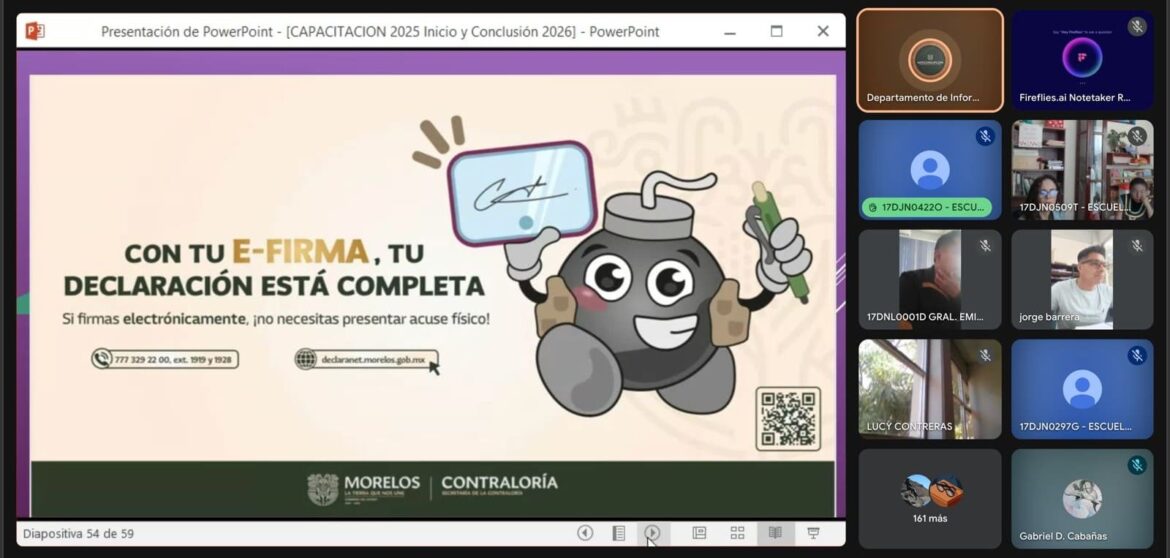The width and height of the screenshot is (1170, 558).
Task: Click muted mic icon on 17DJN0297G tile
Action: coord(1137,355)
